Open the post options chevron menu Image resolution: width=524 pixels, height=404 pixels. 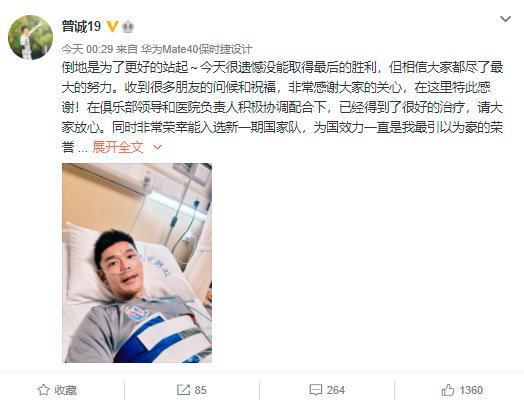tap(505, 19)
